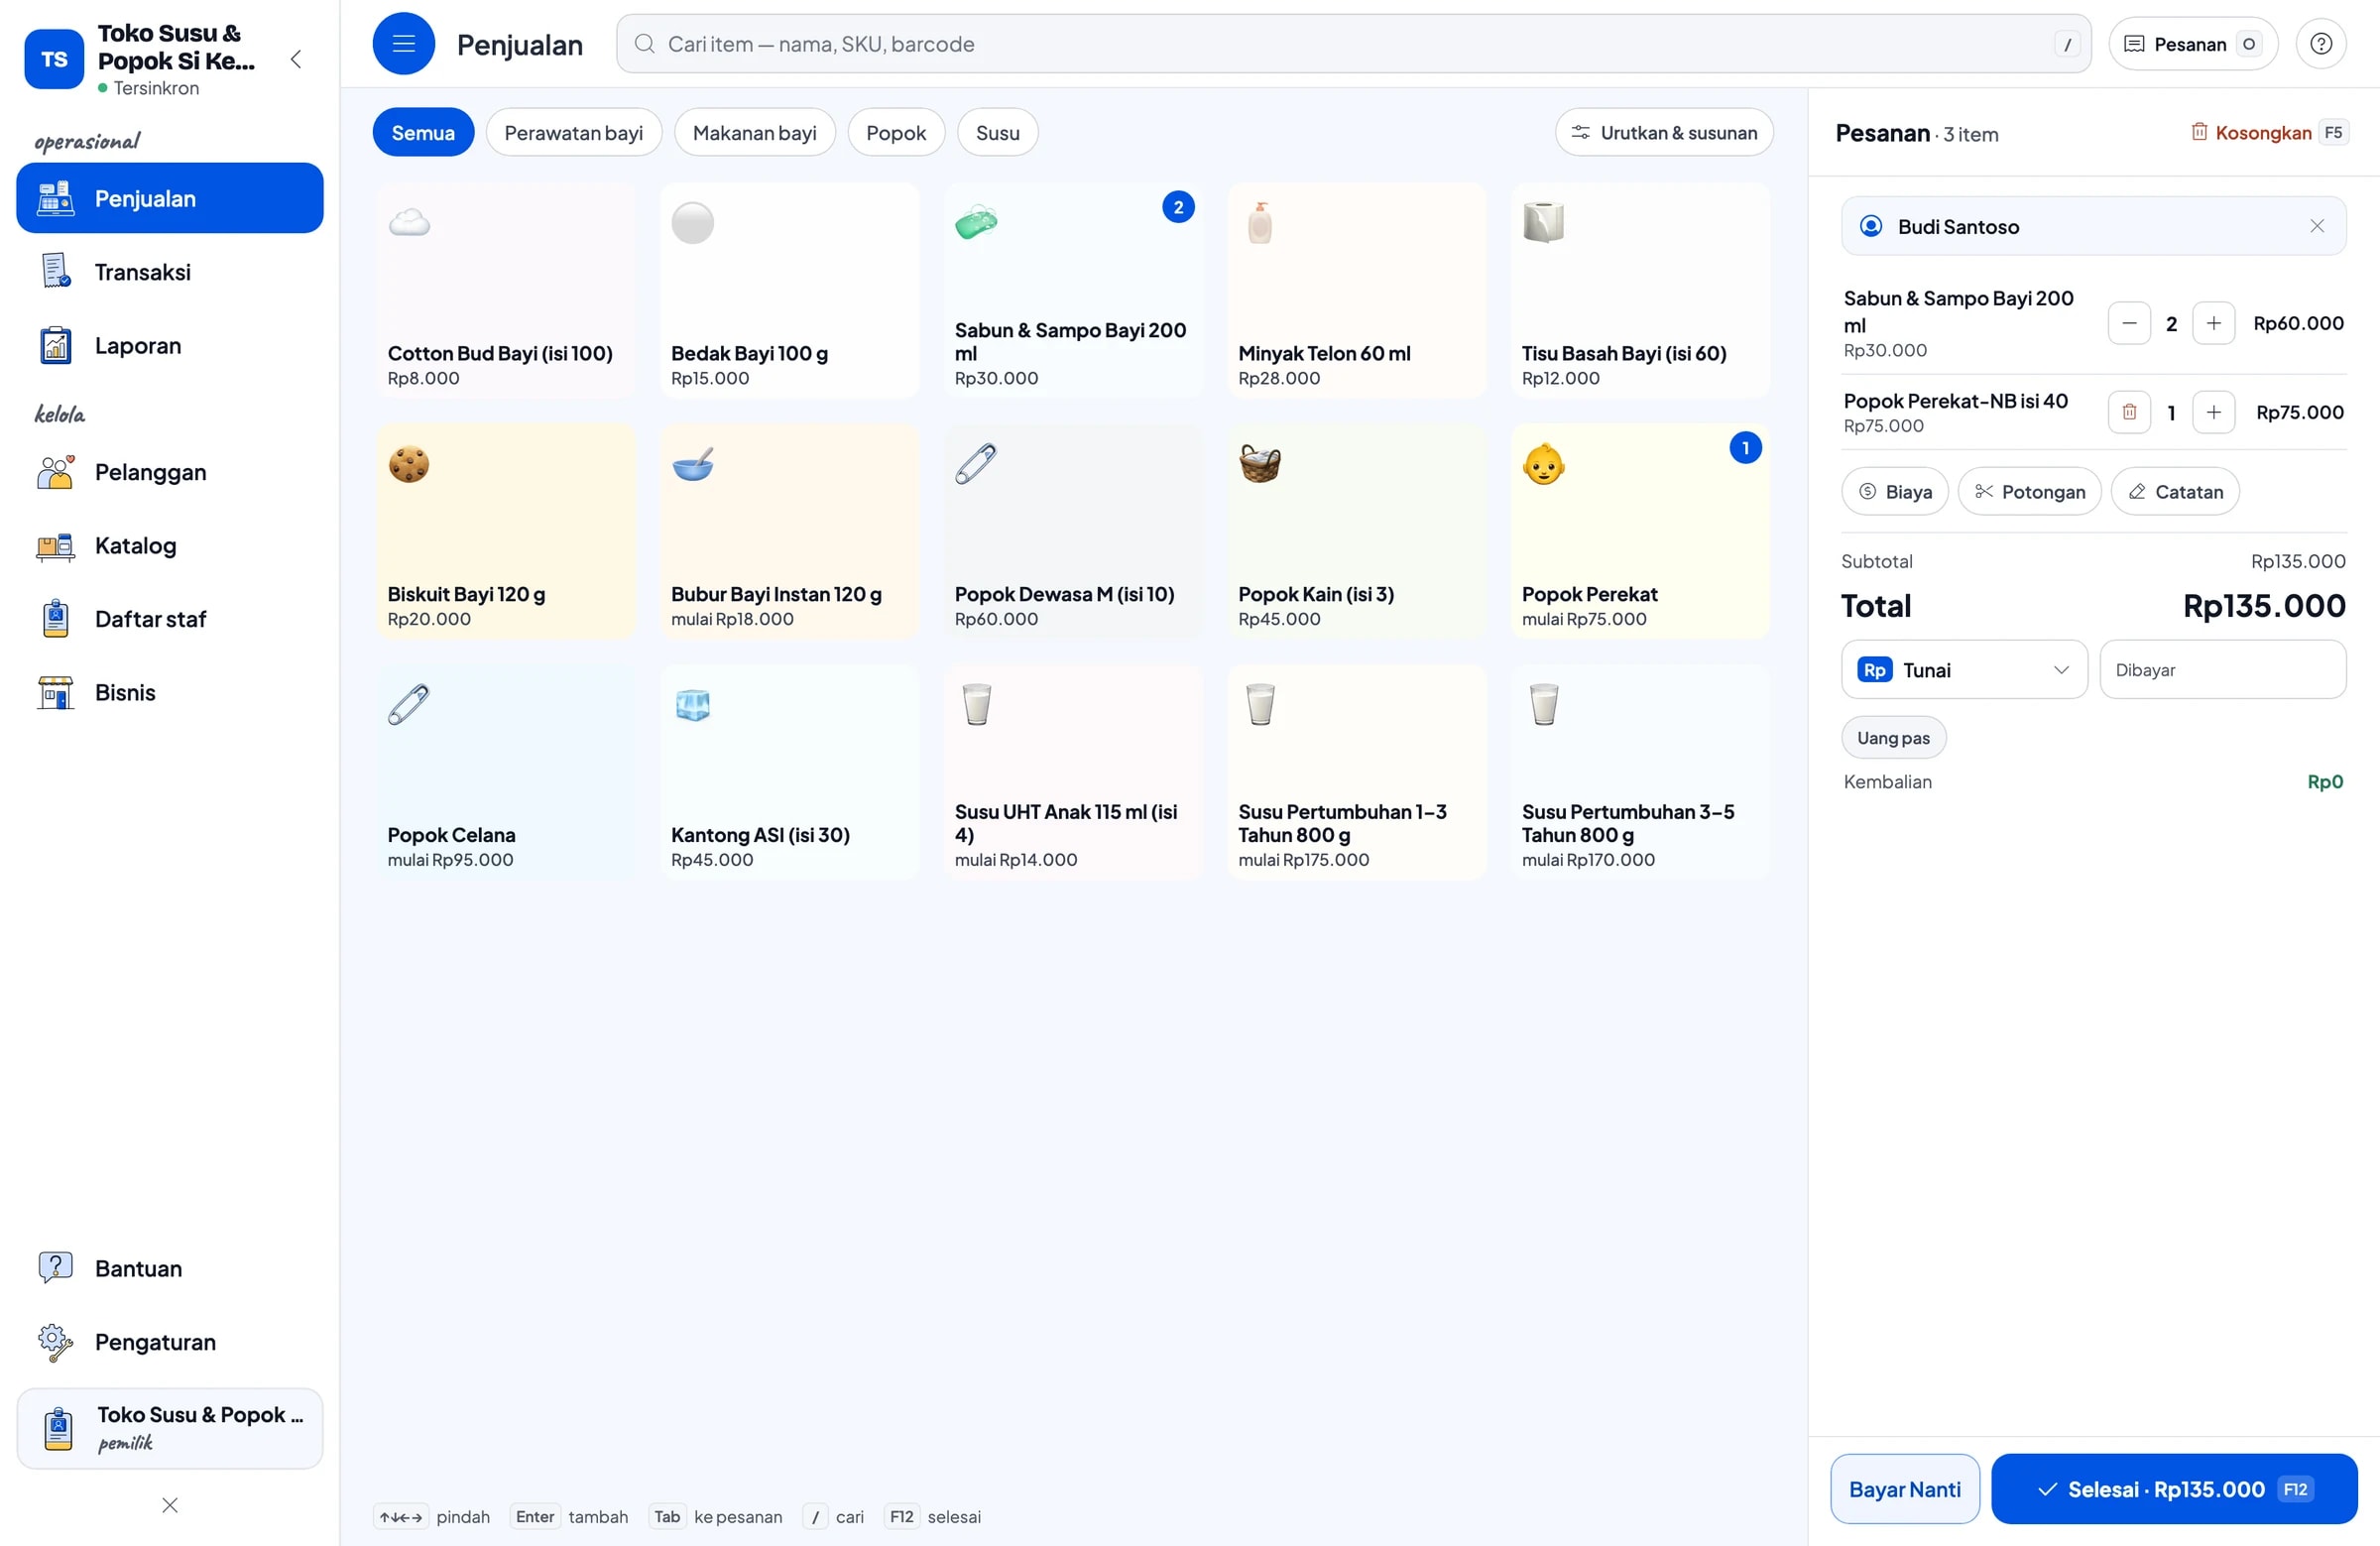Select the Popok category tab
This screenshot has width=2380, height=1546.
[x=895, y=132]
